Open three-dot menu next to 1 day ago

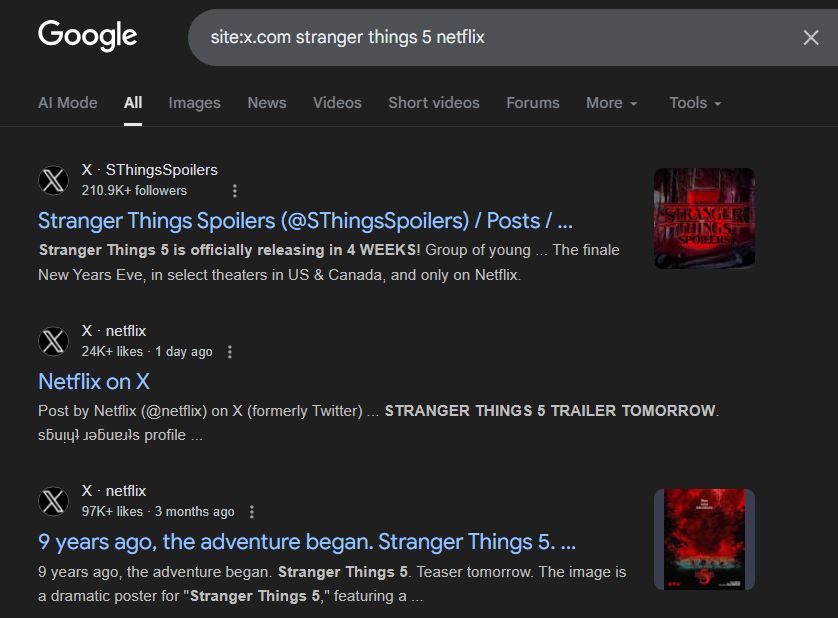tap(230, 352)
